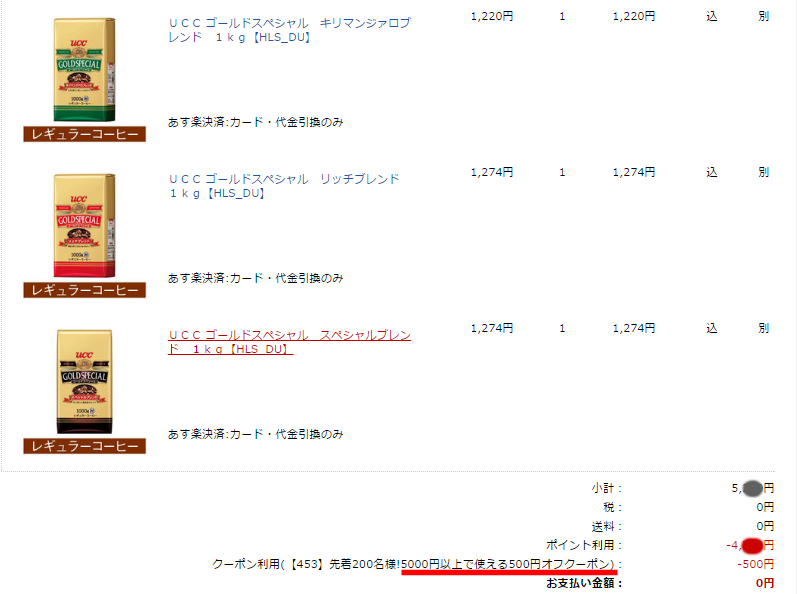Click レギュラーコーヒー banner under Special Blend bag

(x=84, y=446)
